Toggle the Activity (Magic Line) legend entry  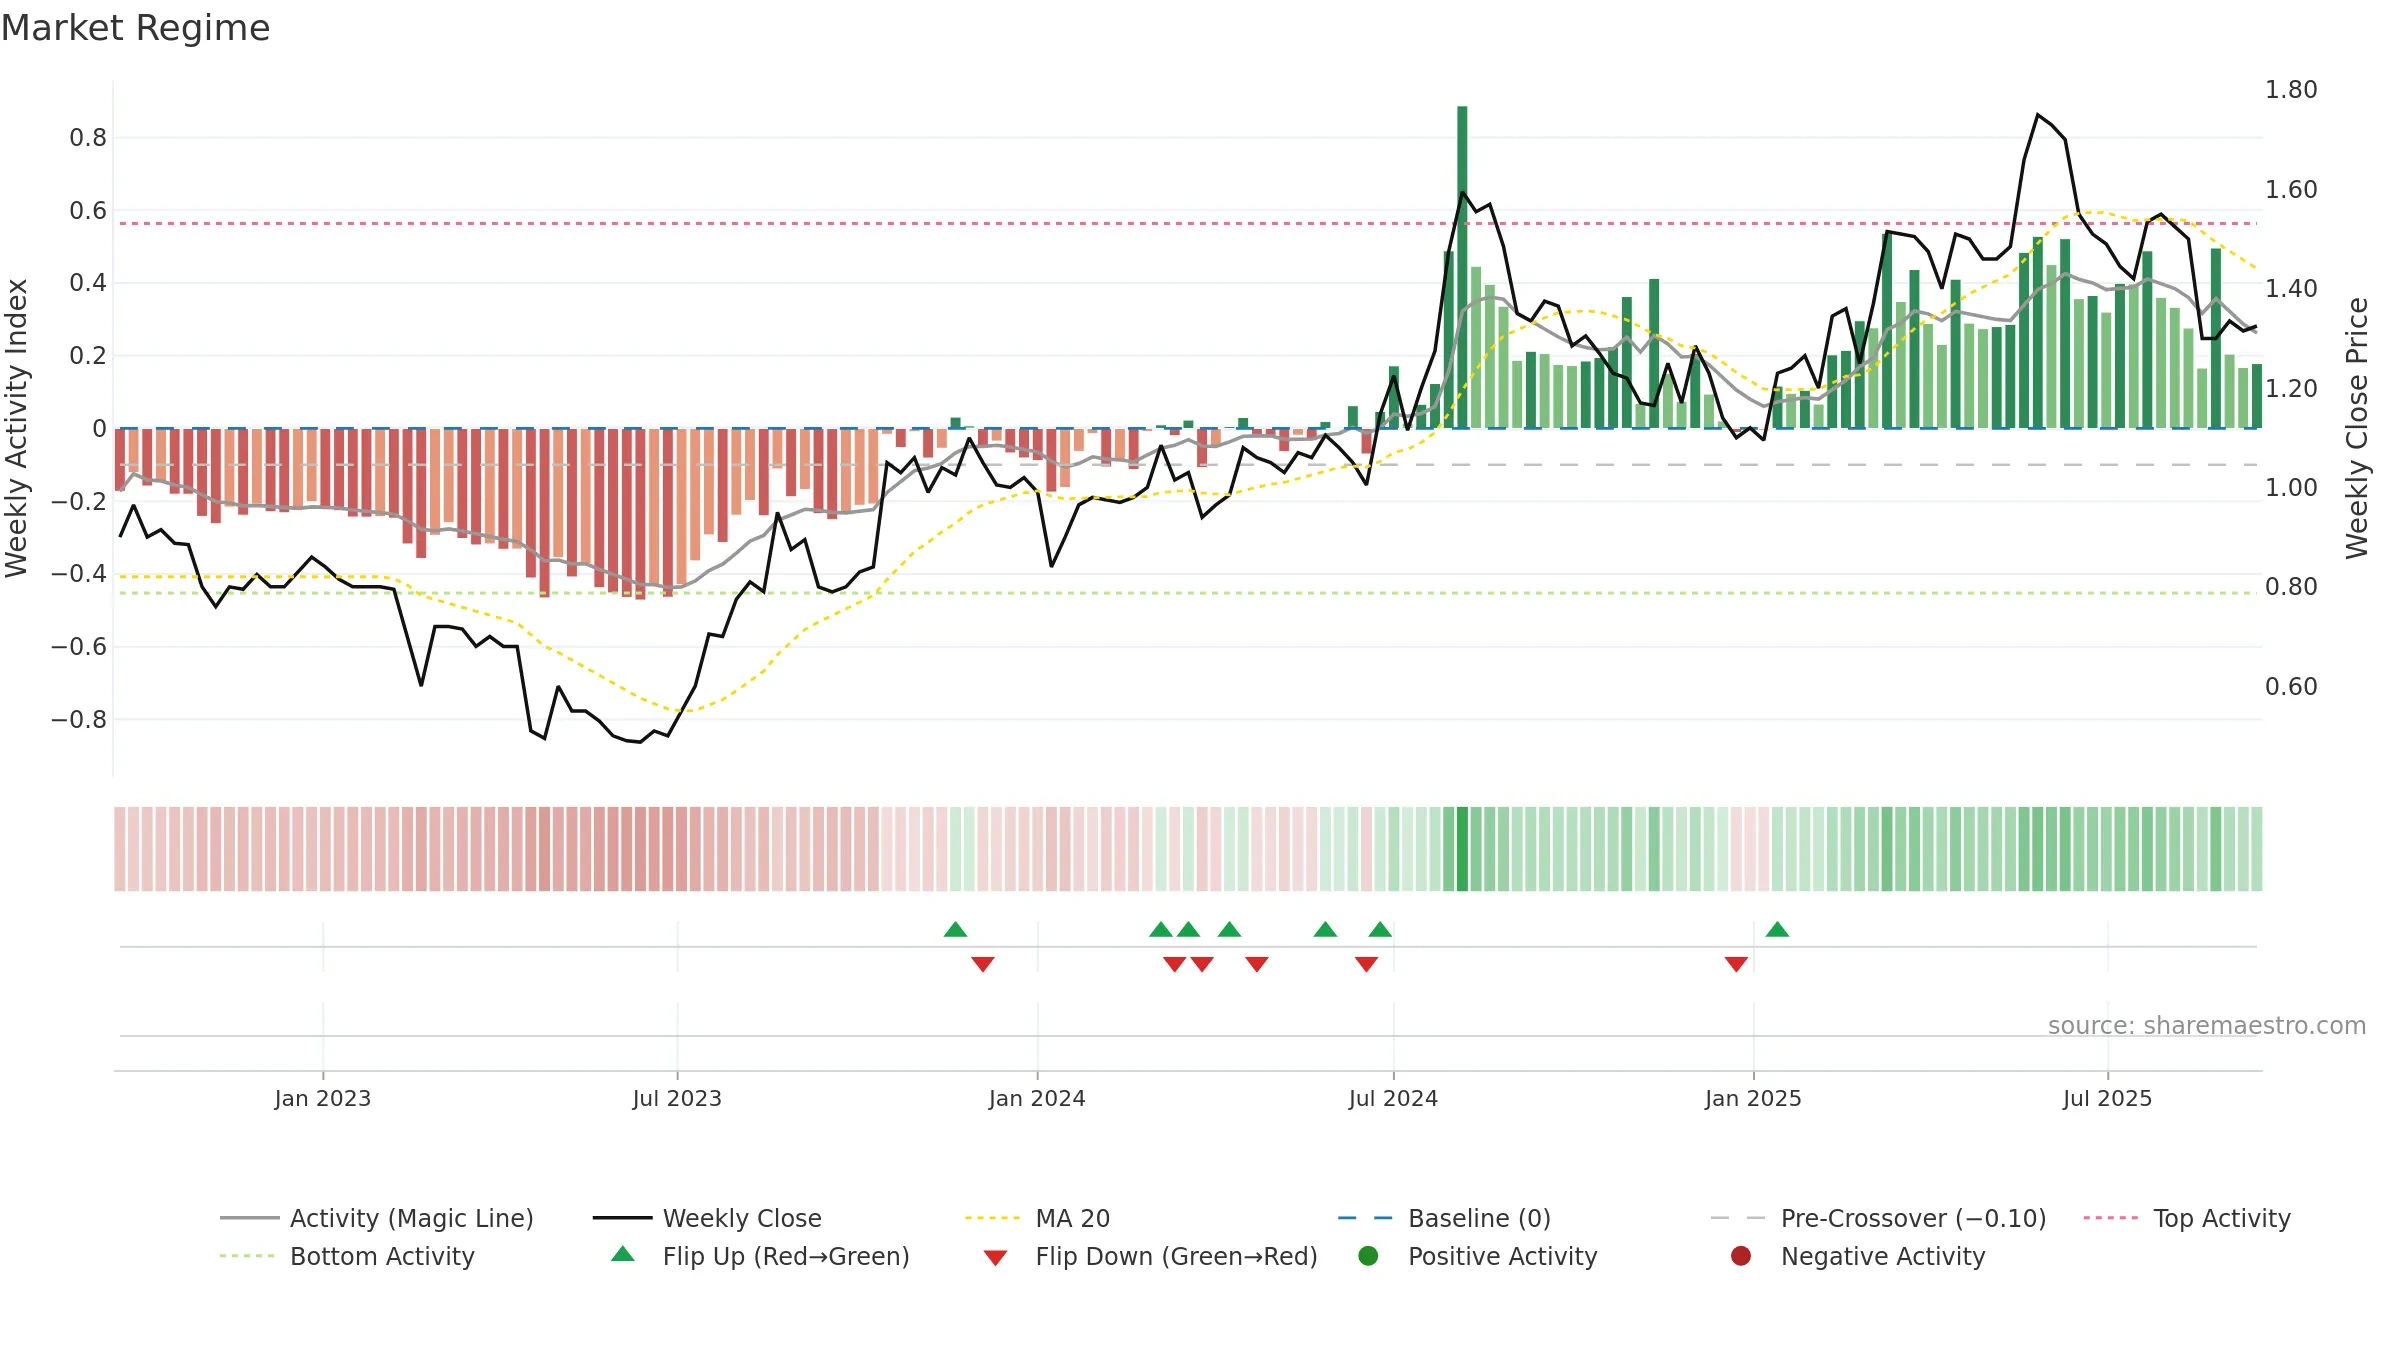tap(377, 1218)
